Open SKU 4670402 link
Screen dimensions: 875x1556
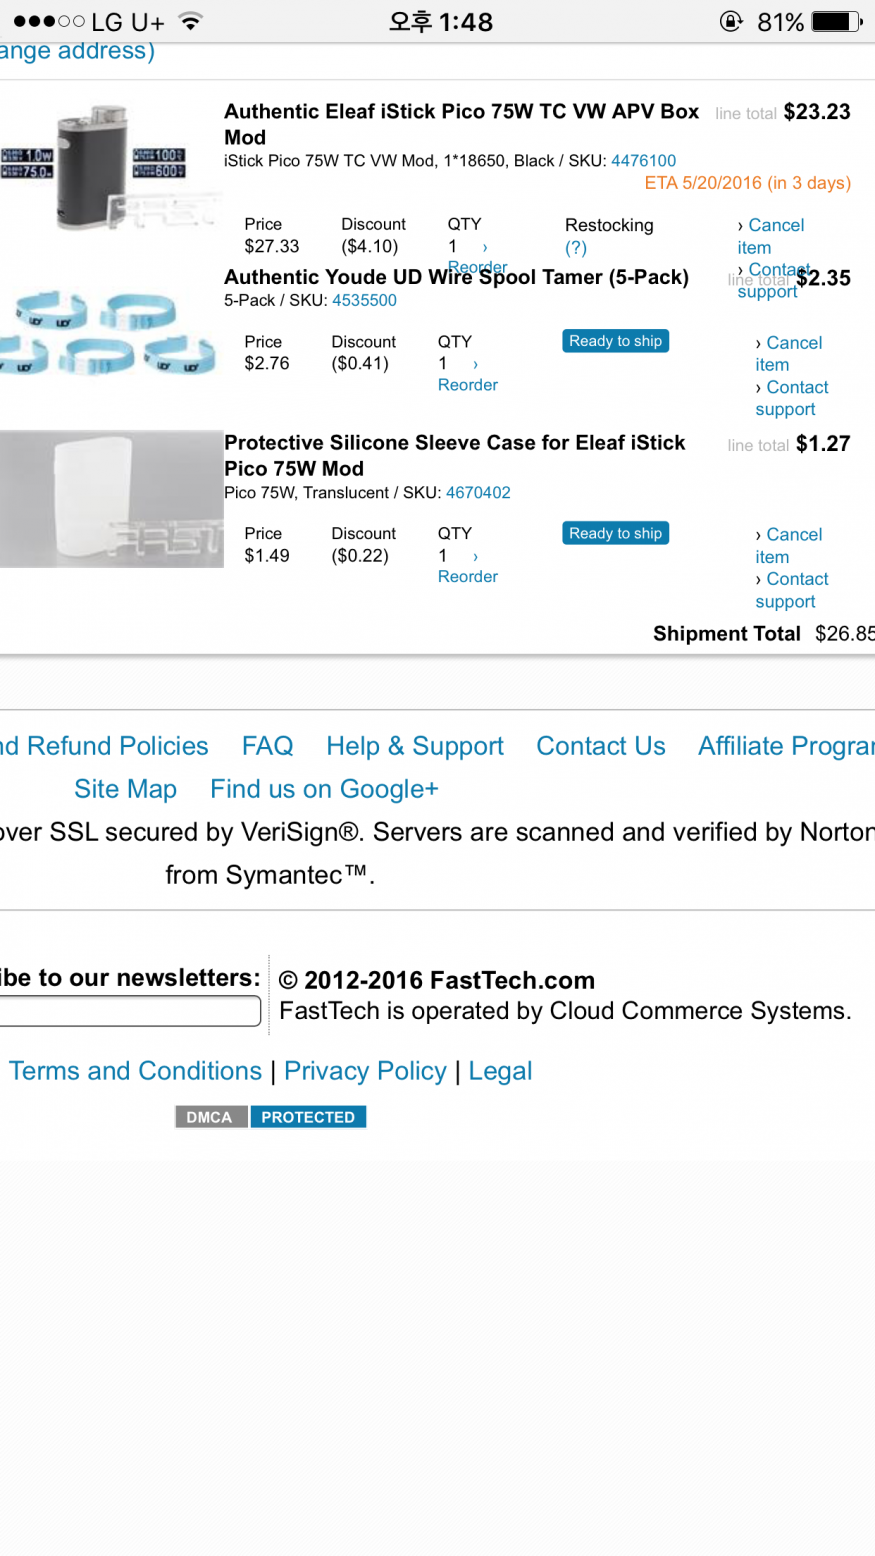[x=478, y=492]
